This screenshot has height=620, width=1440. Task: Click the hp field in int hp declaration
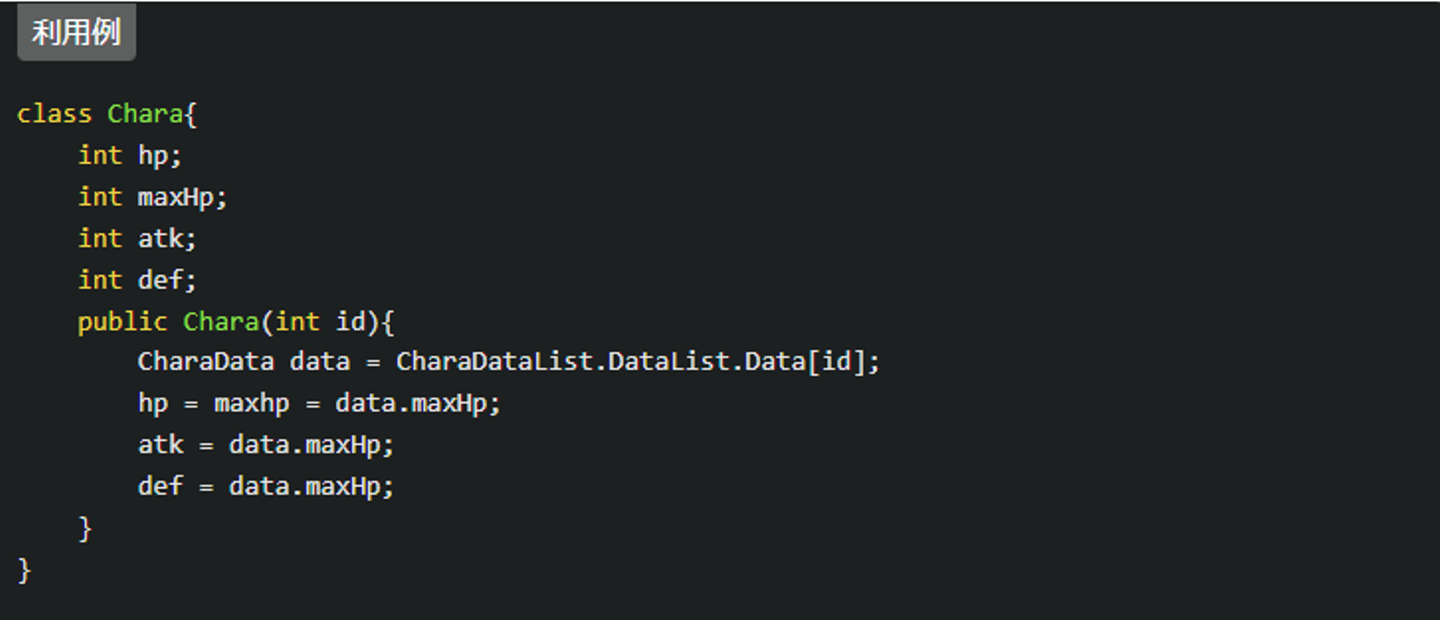click(x=153, y=156)
